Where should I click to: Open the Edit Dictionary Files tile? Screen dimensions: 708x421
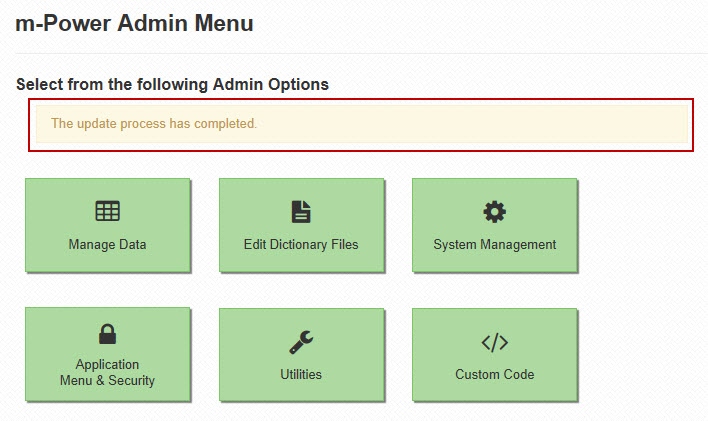(301, 225)
